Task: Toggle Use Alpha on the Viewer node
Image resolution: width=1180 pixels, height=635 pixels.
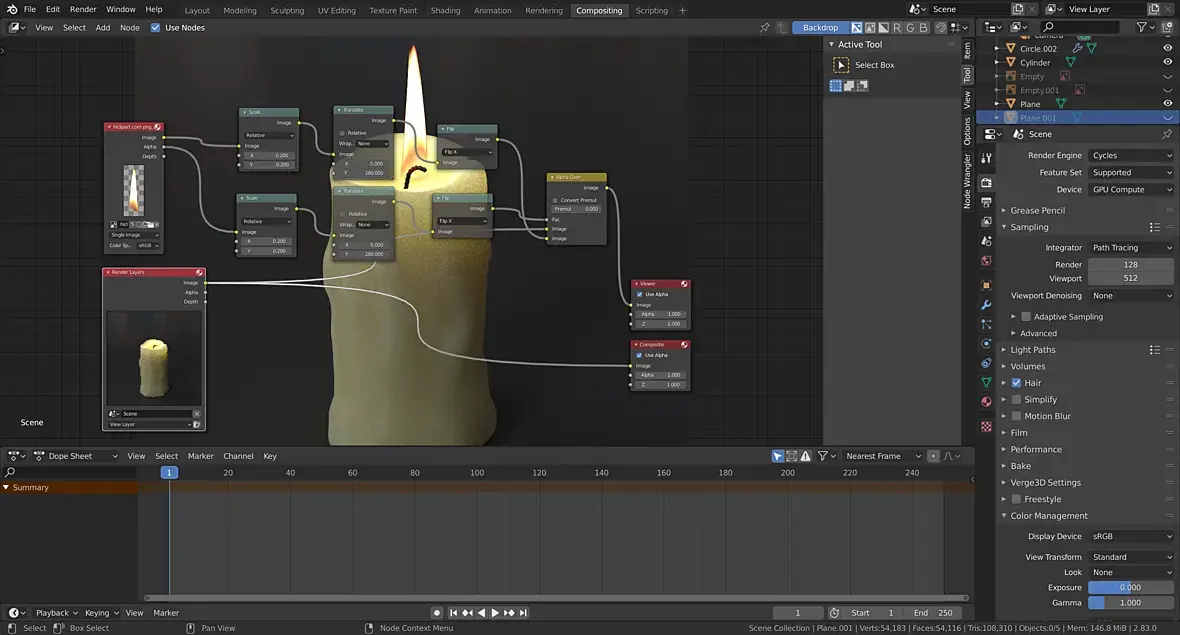Action: point(640,294)
